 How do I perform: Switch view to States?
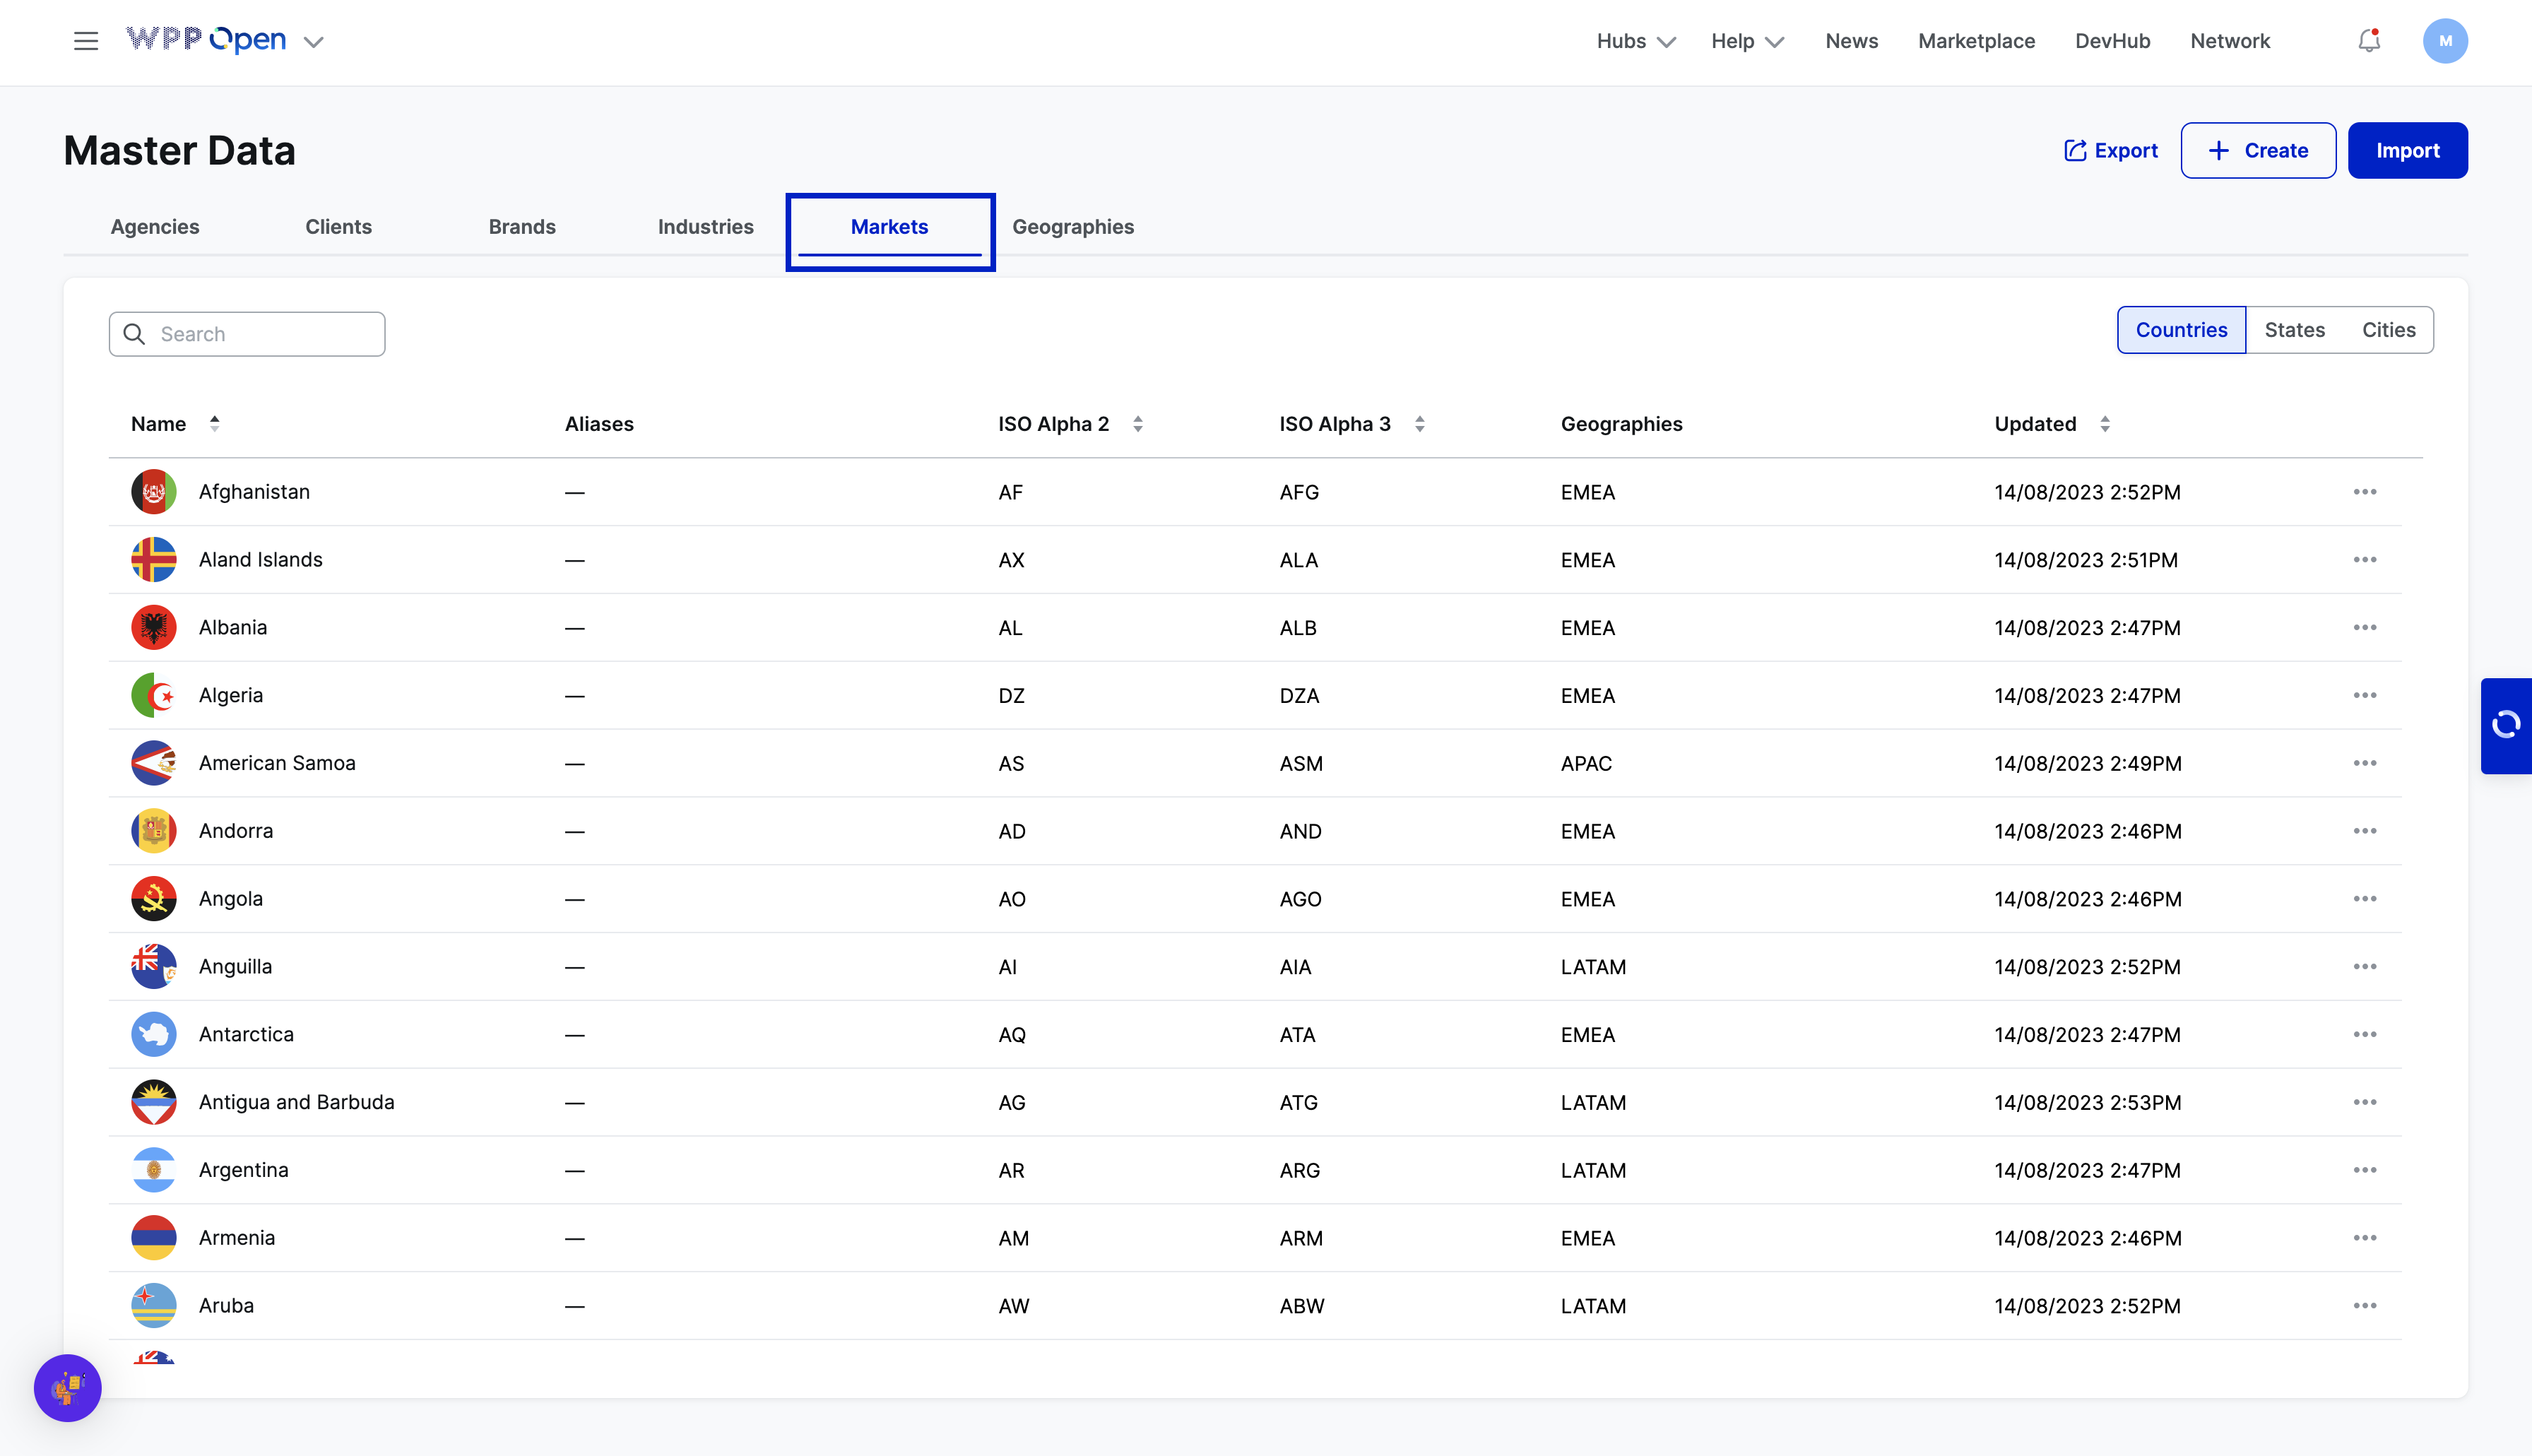point(2294,330)
